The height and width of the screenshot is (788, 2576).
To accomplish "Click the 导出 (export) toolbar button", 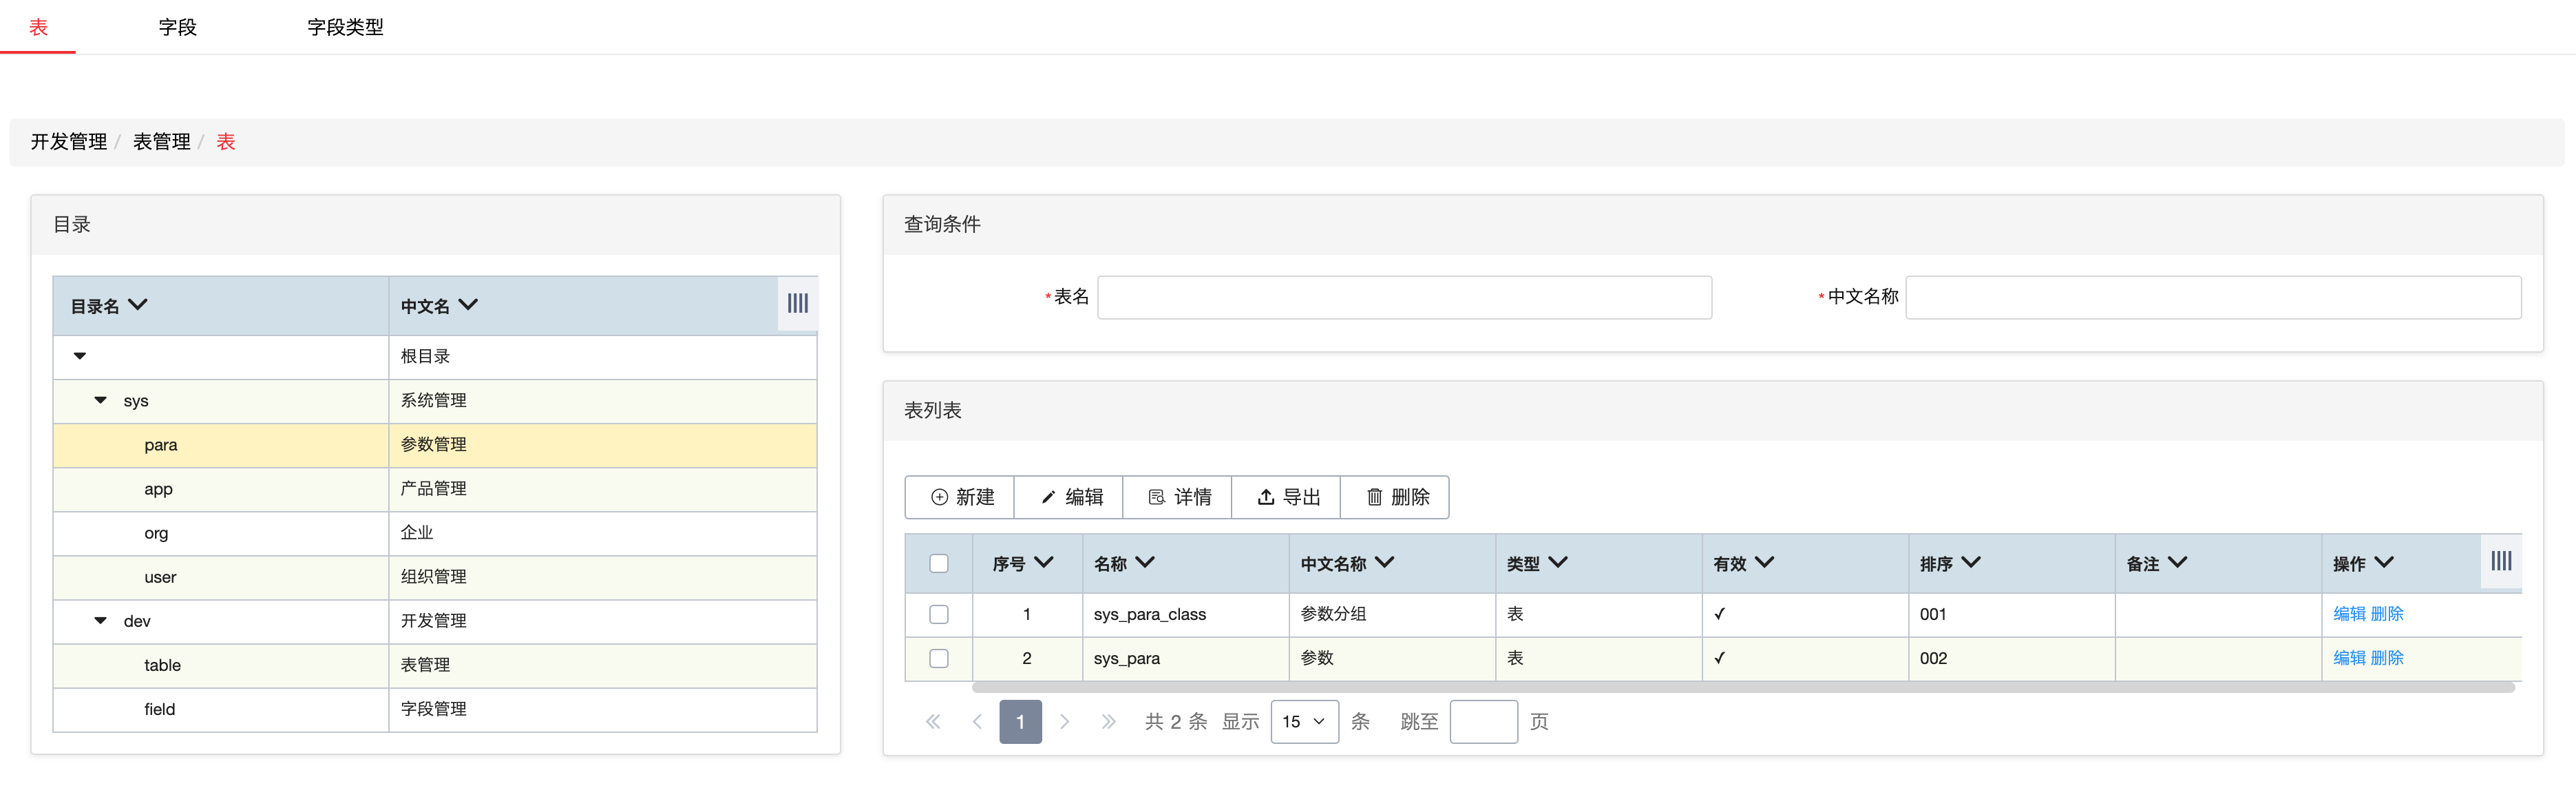I will [x=1286, y=497].
